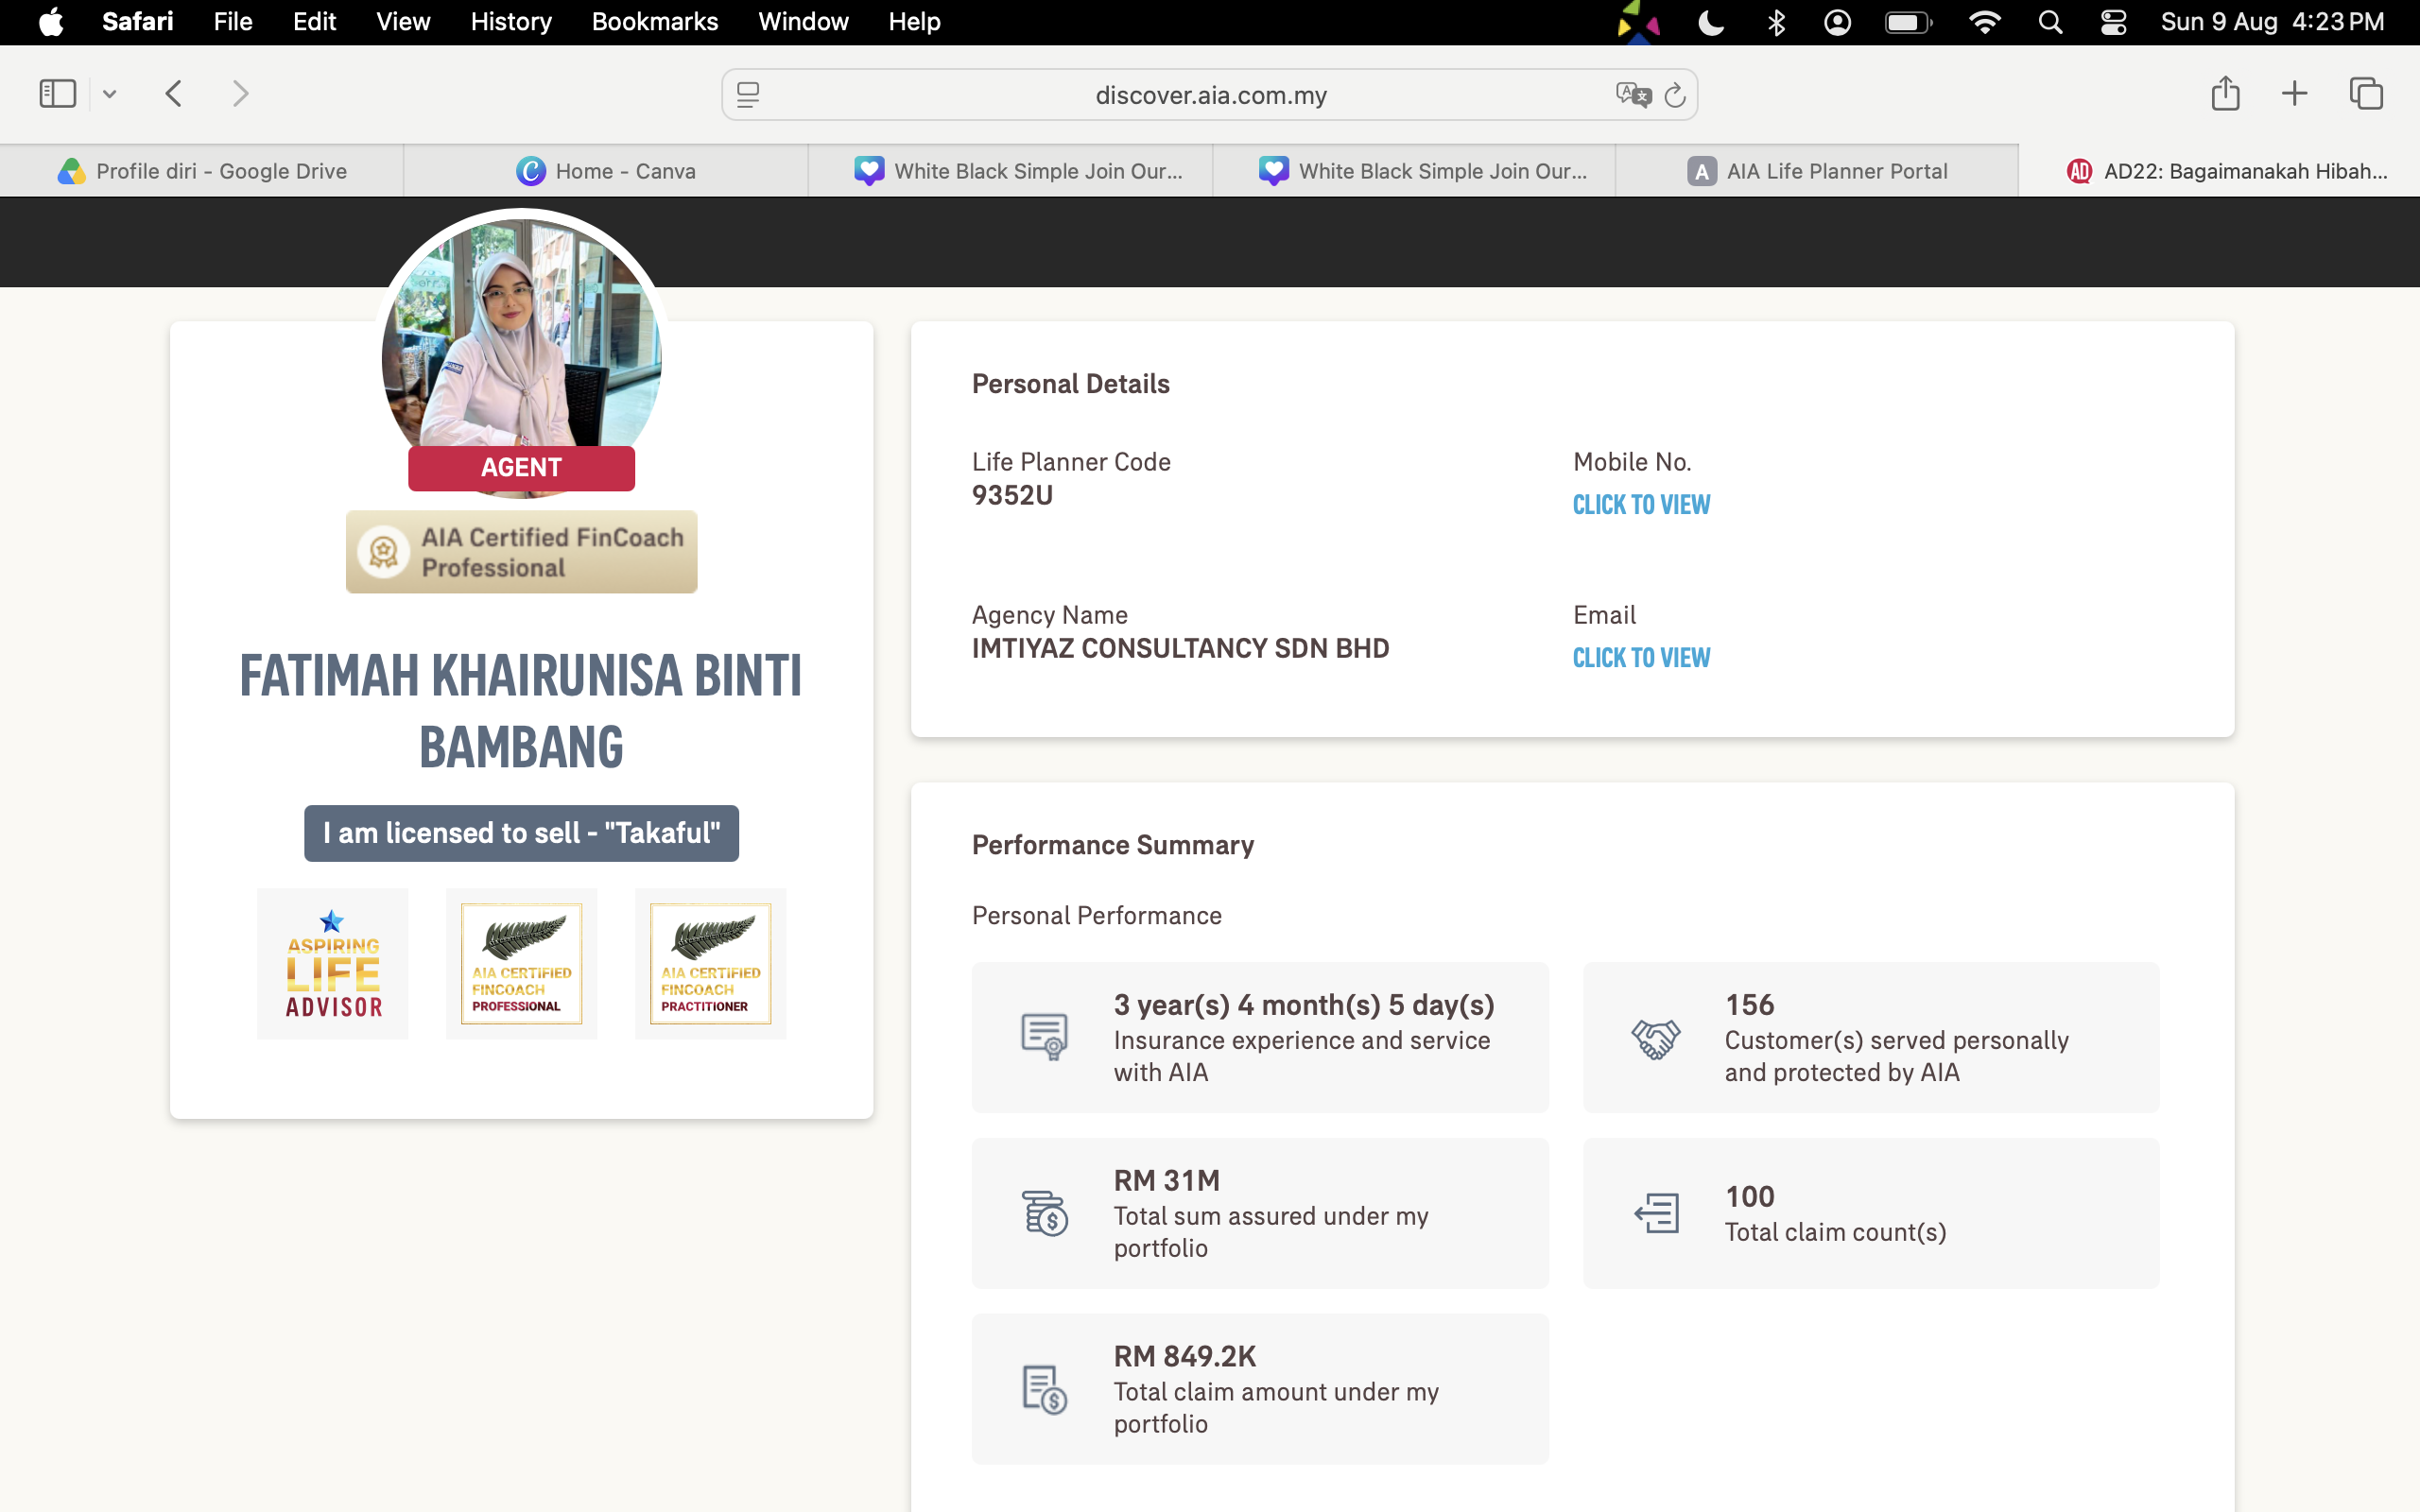Open the Edit menu
The image size is (2420, 1512).
(x=314, y=22)
